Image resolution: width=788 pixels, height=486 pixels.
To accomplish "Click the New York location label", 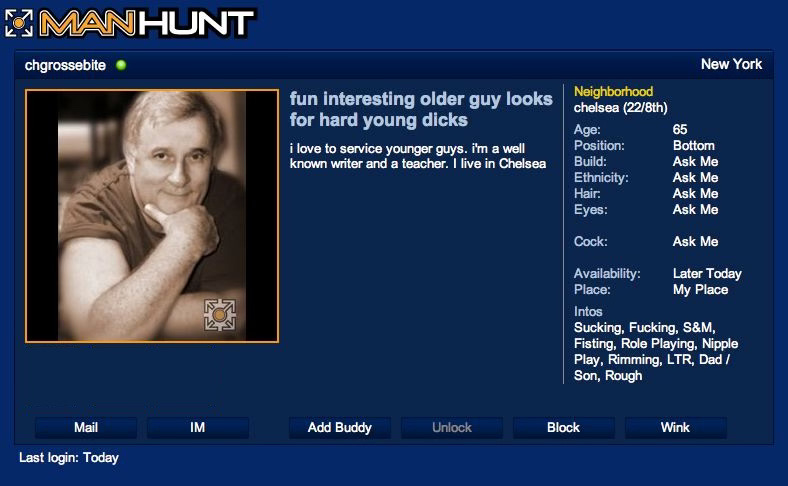I will click(x=731, y=64).
